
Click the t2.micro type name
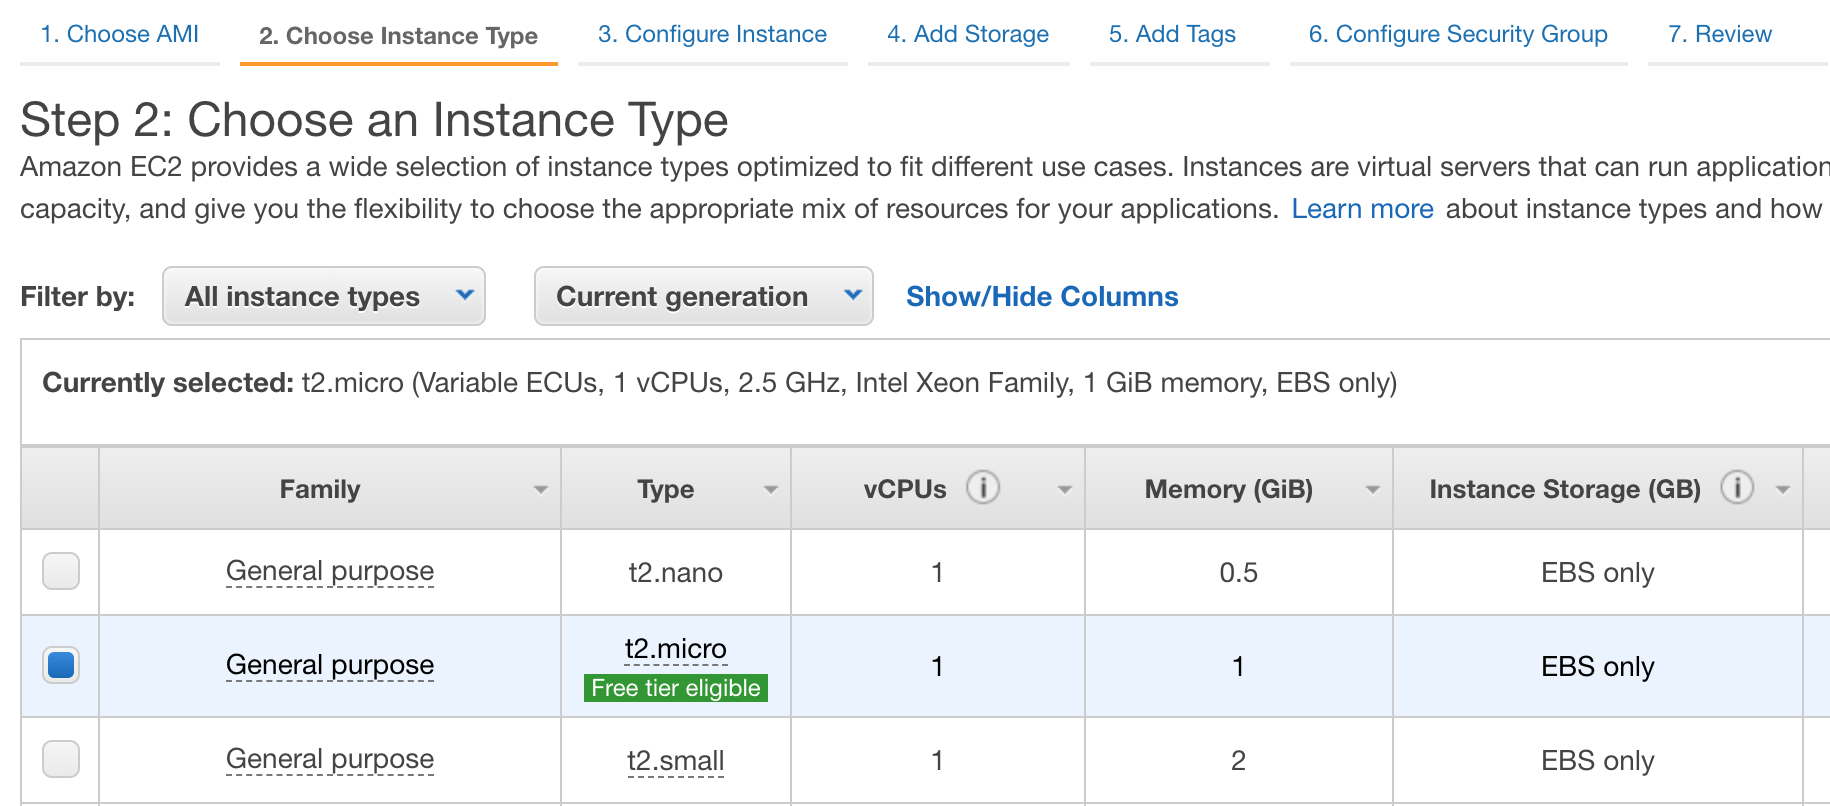pos(676,649)
